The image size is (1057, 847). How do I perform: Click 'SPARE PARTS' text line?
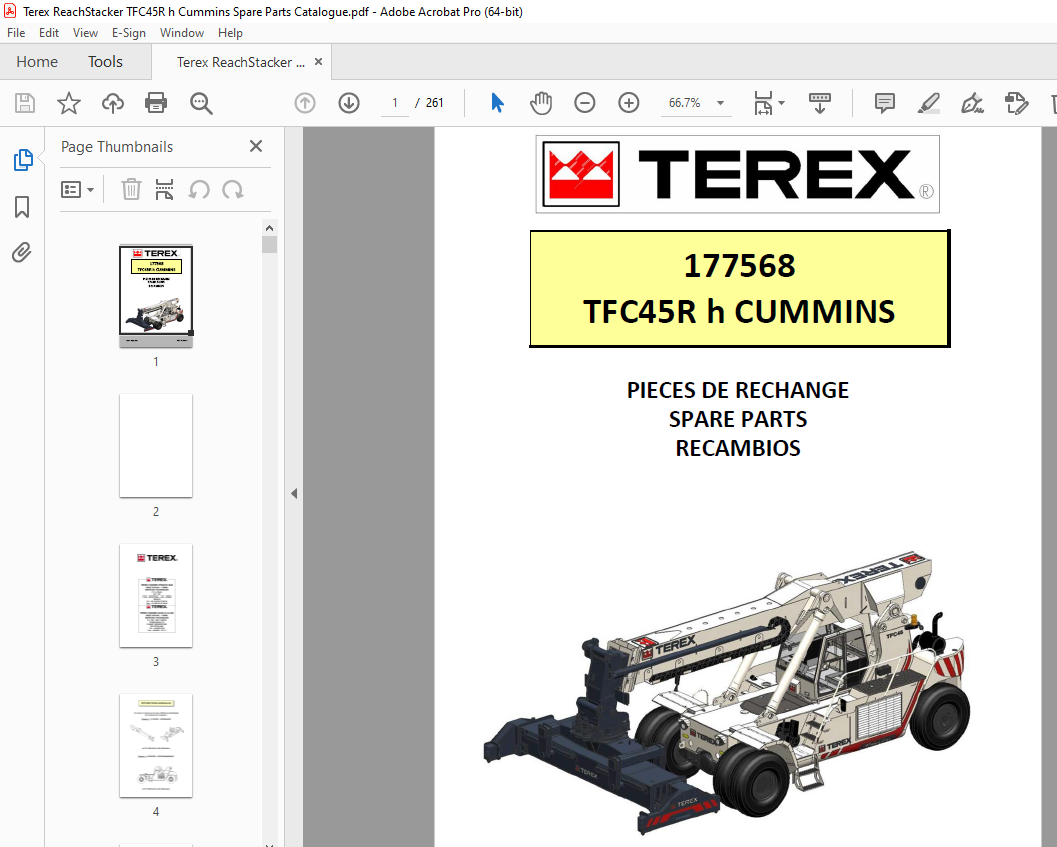click(x=737, y=419)
